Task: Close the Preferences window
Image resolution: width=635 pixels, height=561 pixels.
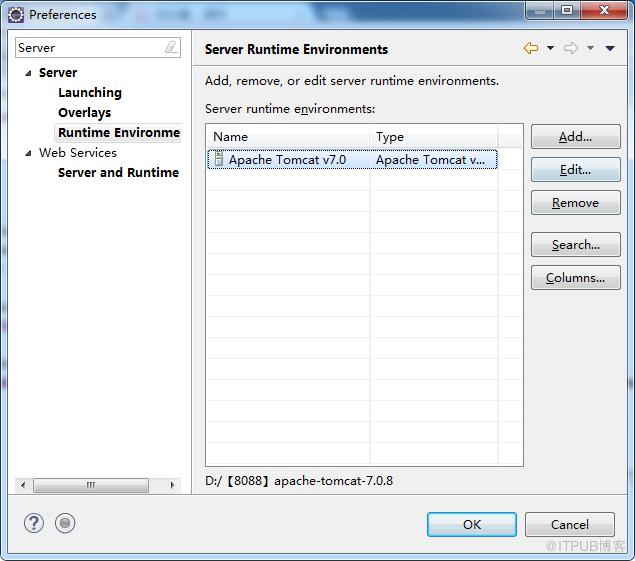Action: click(604, 10)
